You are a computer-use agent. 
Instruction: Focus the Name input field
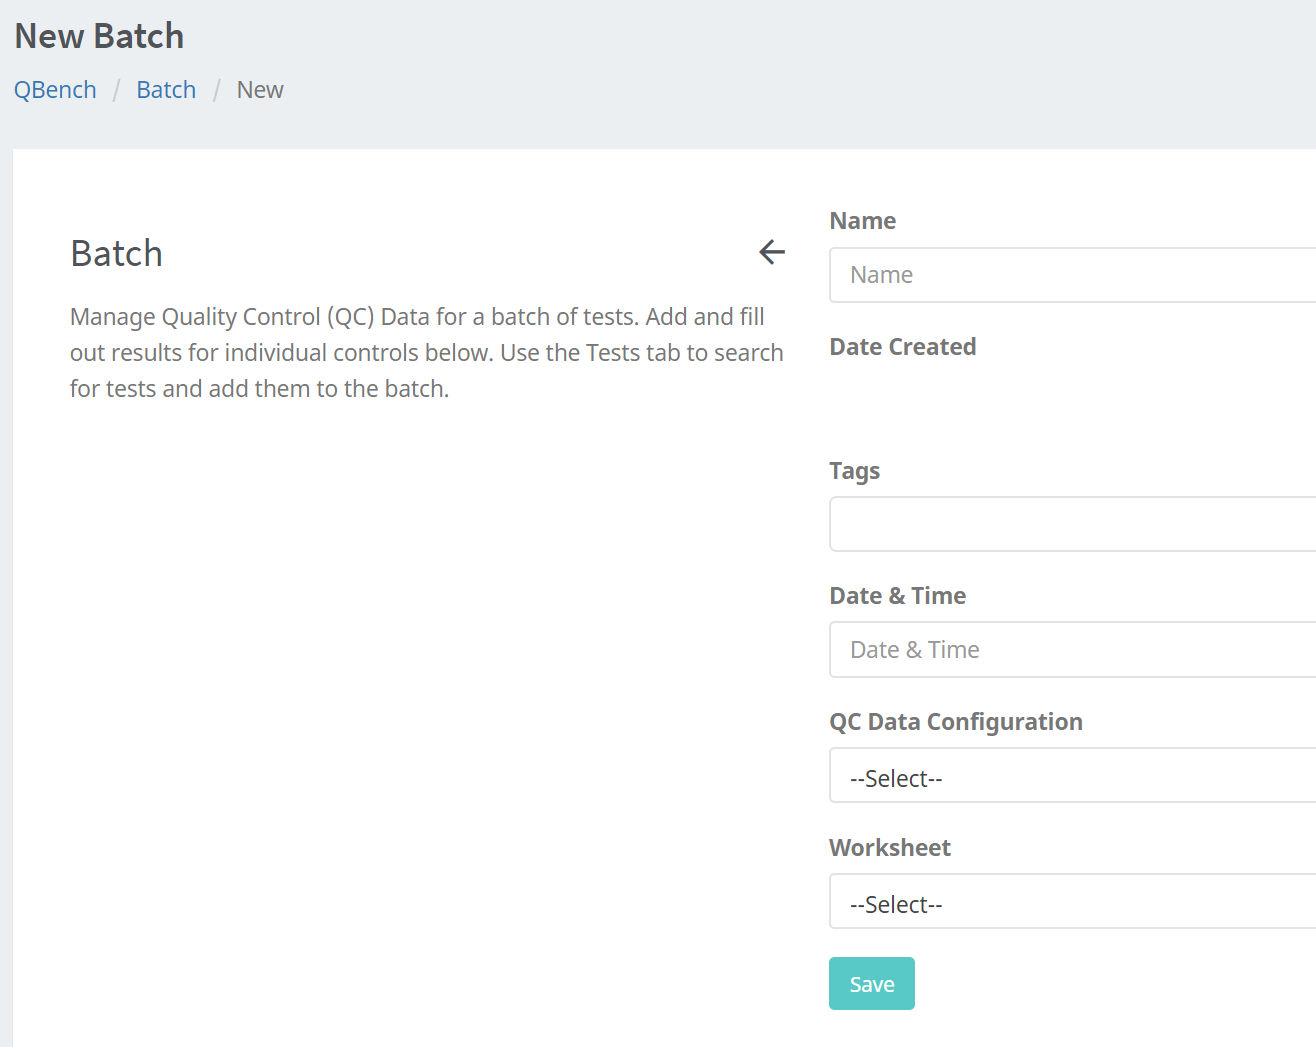[x=1072, y=275]
